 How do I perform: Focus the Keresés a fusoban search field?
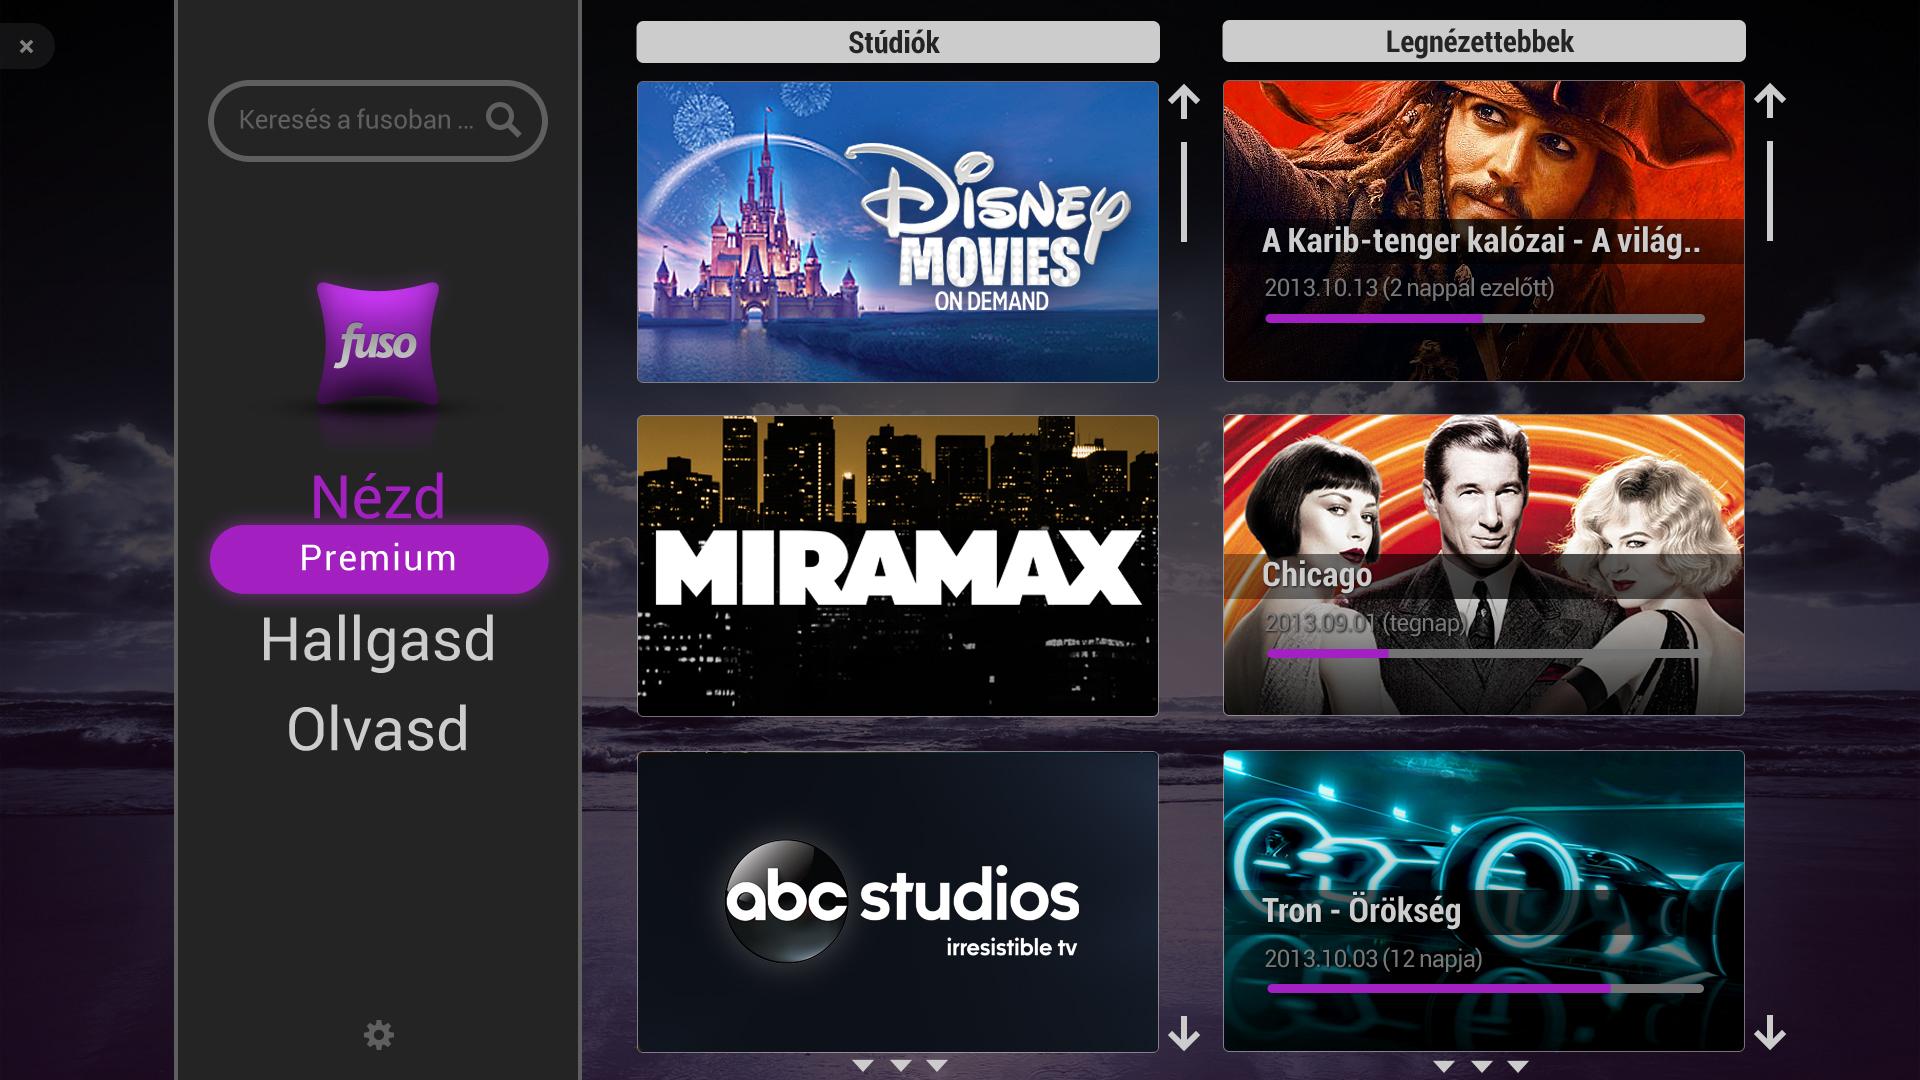(x=355, y=120)
